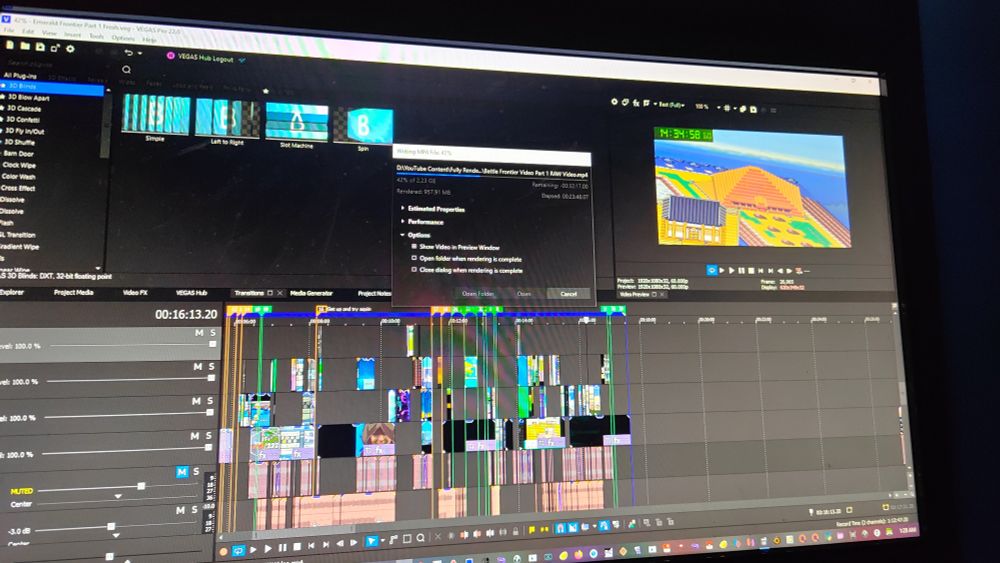The width and height of the screenshot is (1000, 563).
Task: Toggle Enable Snapping magnet icon
Action: (560, 529)
